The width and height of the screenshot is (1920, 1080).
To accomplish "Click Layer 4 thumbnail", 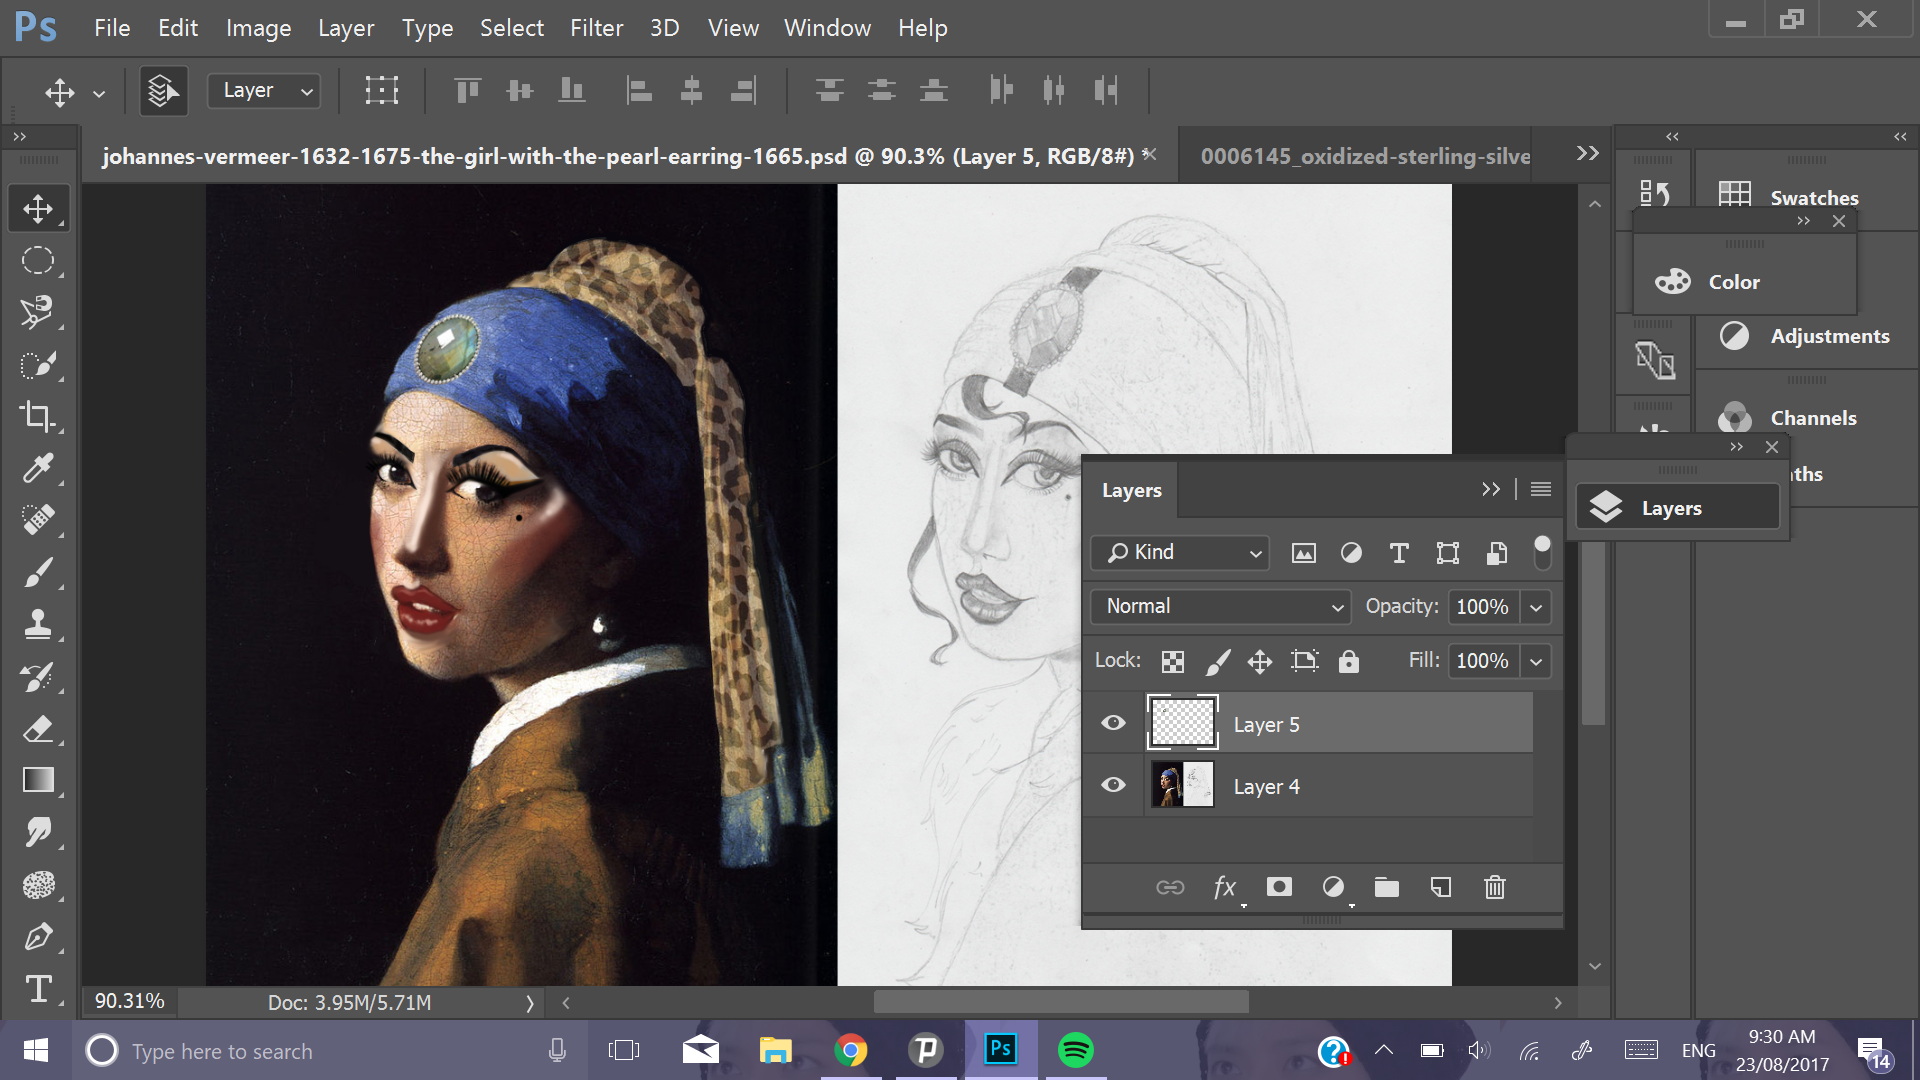I will pos(1182,785).
